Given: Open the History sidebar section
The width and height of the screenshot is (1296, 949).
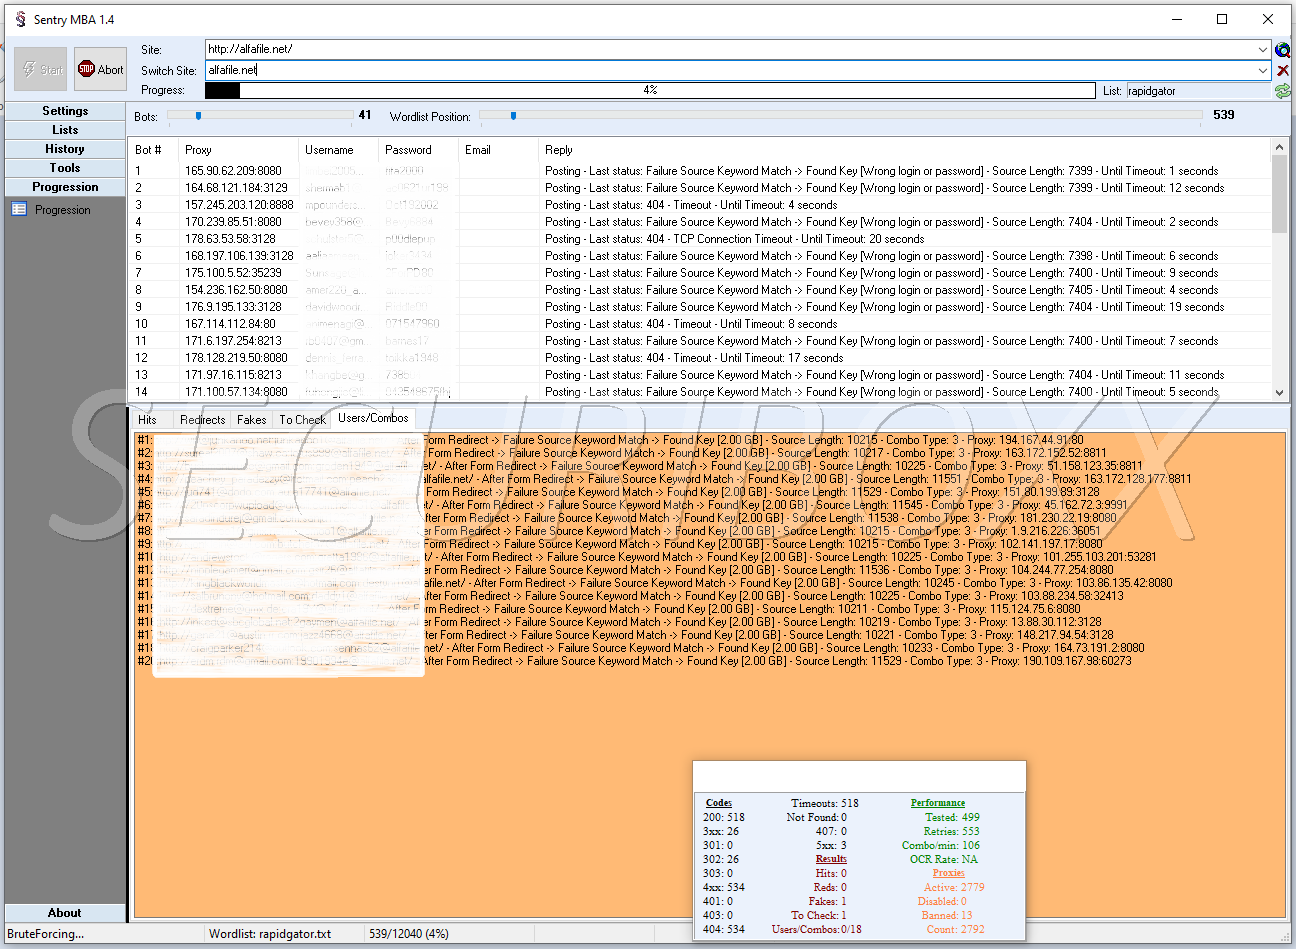Looking at the screenshot, I should (65, 149).
